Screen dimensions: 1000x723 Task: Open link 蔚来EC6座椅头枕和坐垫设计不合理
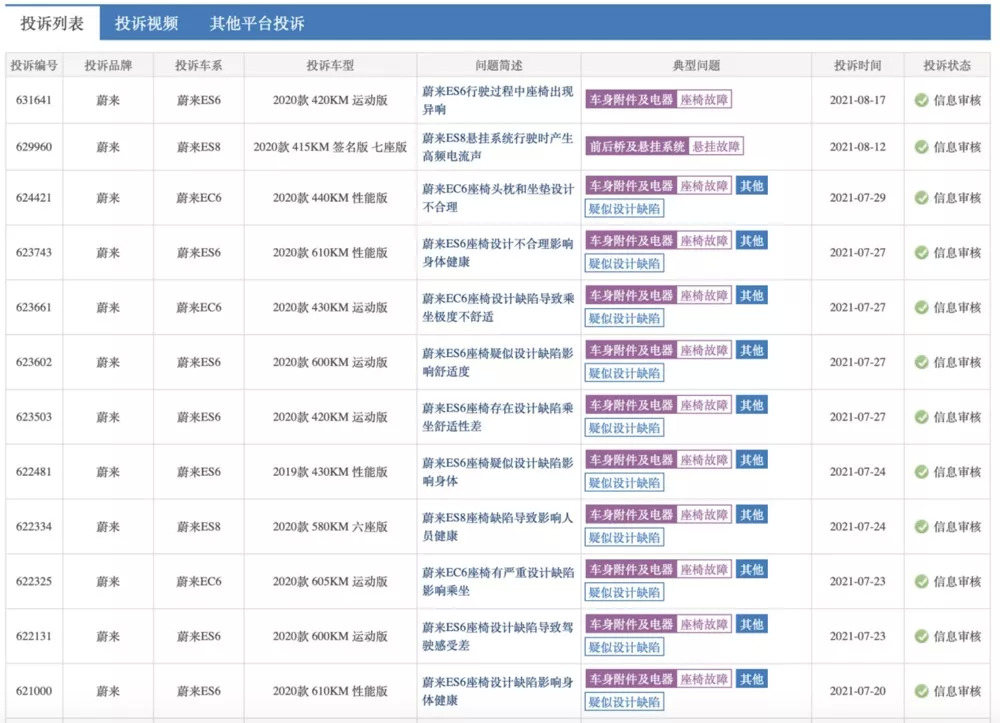click(x=497, y=198)
